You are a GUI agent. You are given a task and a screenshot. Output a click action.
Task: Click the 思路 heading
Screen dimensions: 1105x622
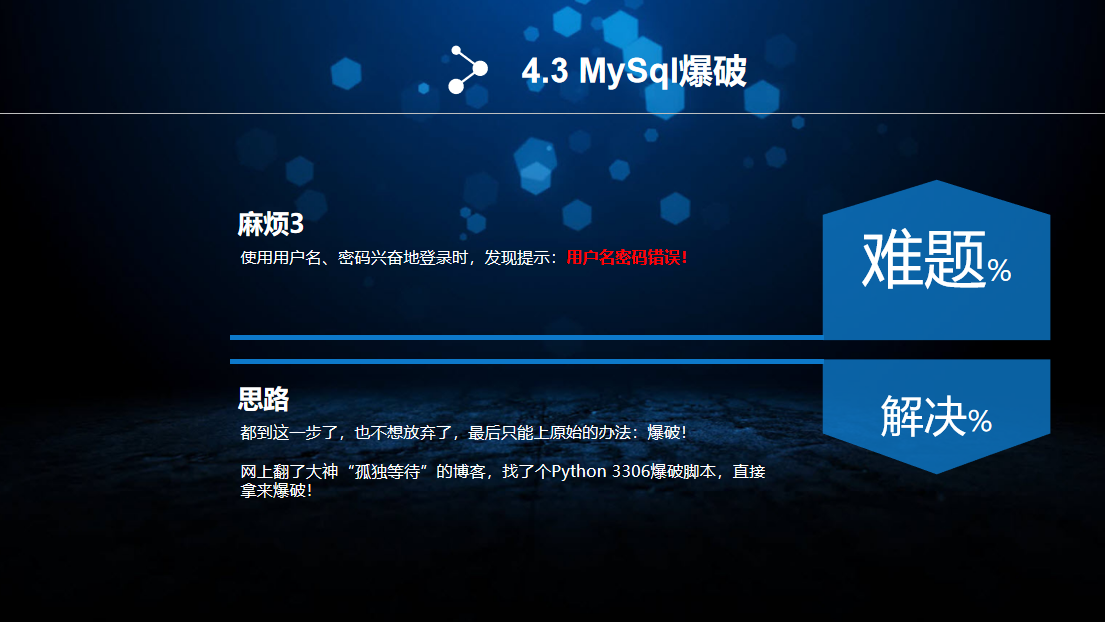coord(264,399)
